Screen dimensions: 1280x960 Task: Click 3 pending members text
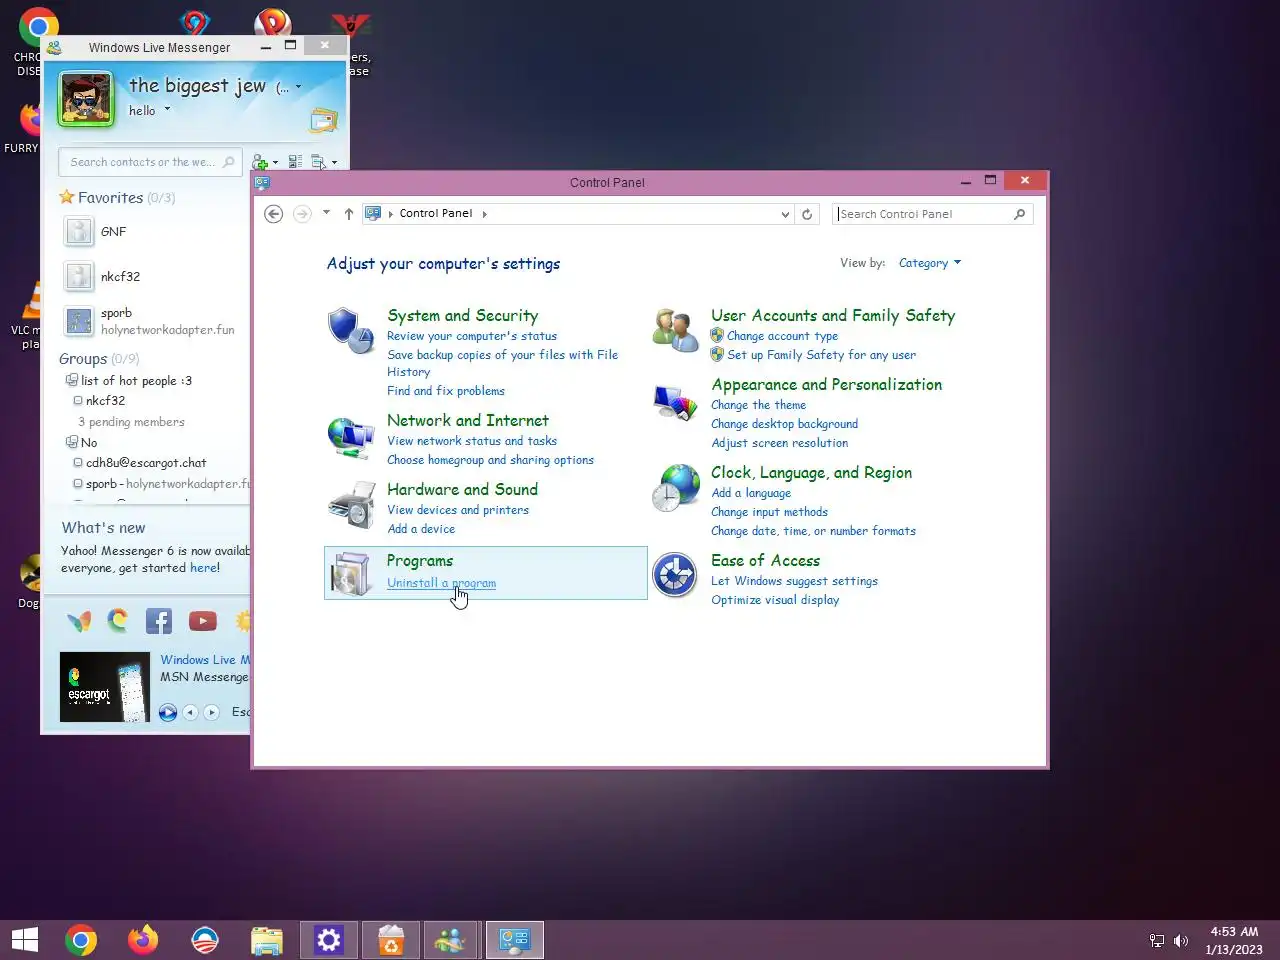click(x=131, y=422)
